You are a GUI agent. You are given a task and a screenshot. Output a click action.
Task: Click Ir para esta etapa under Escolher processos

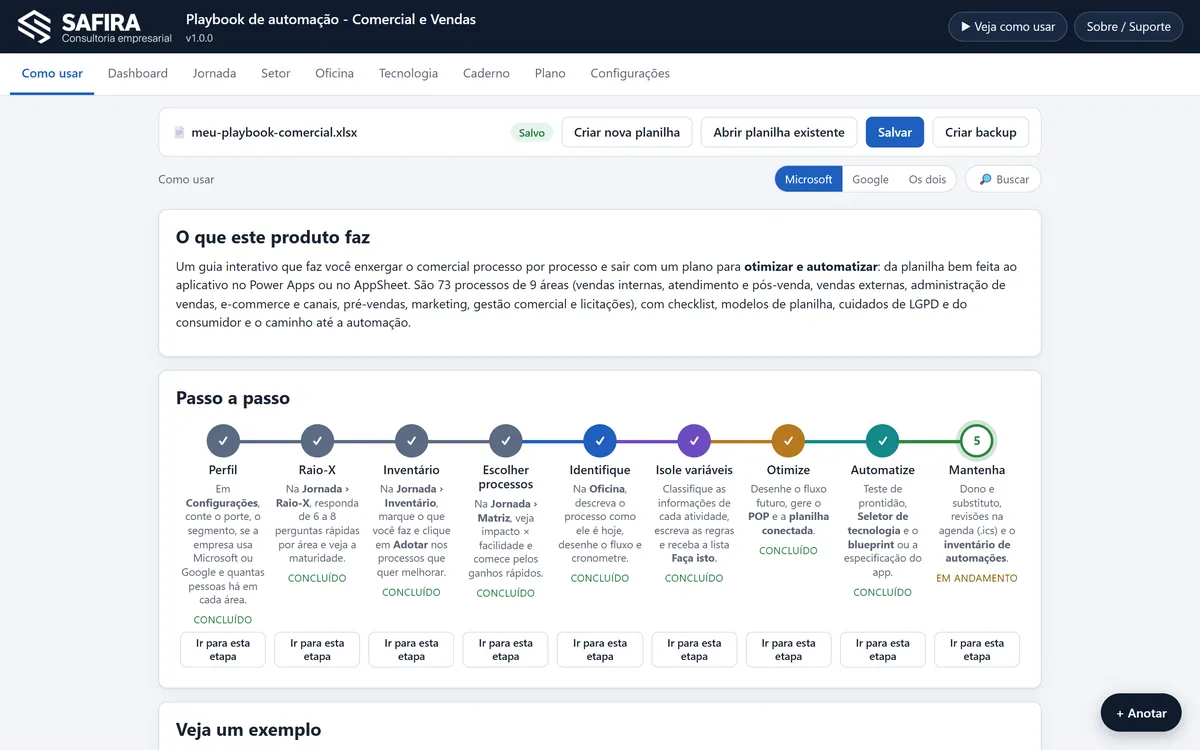506,650
